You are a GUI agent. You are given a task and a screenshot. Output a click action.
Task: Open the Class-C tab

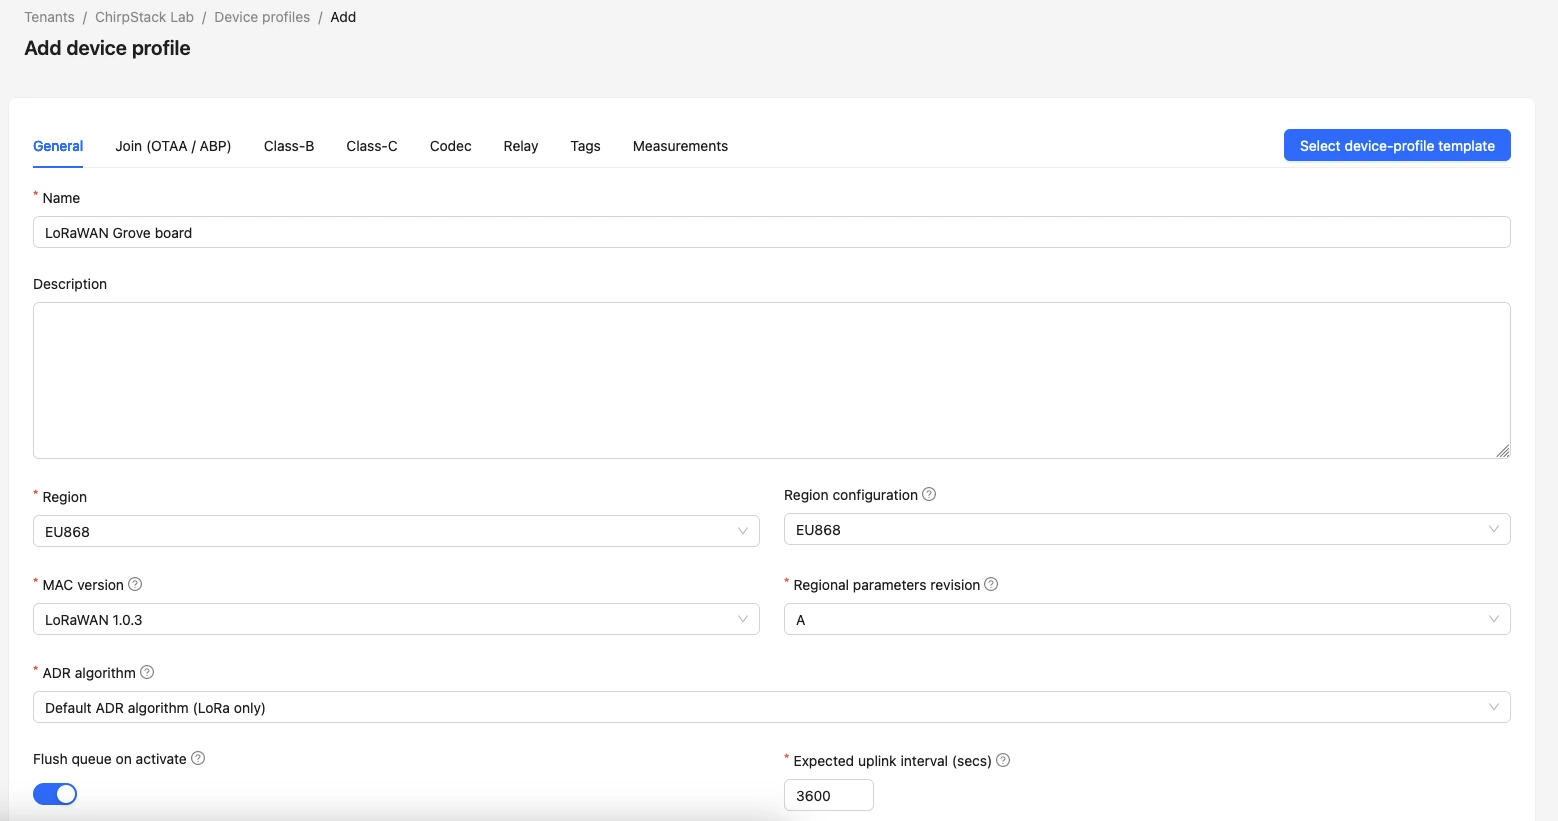[372, 146]
